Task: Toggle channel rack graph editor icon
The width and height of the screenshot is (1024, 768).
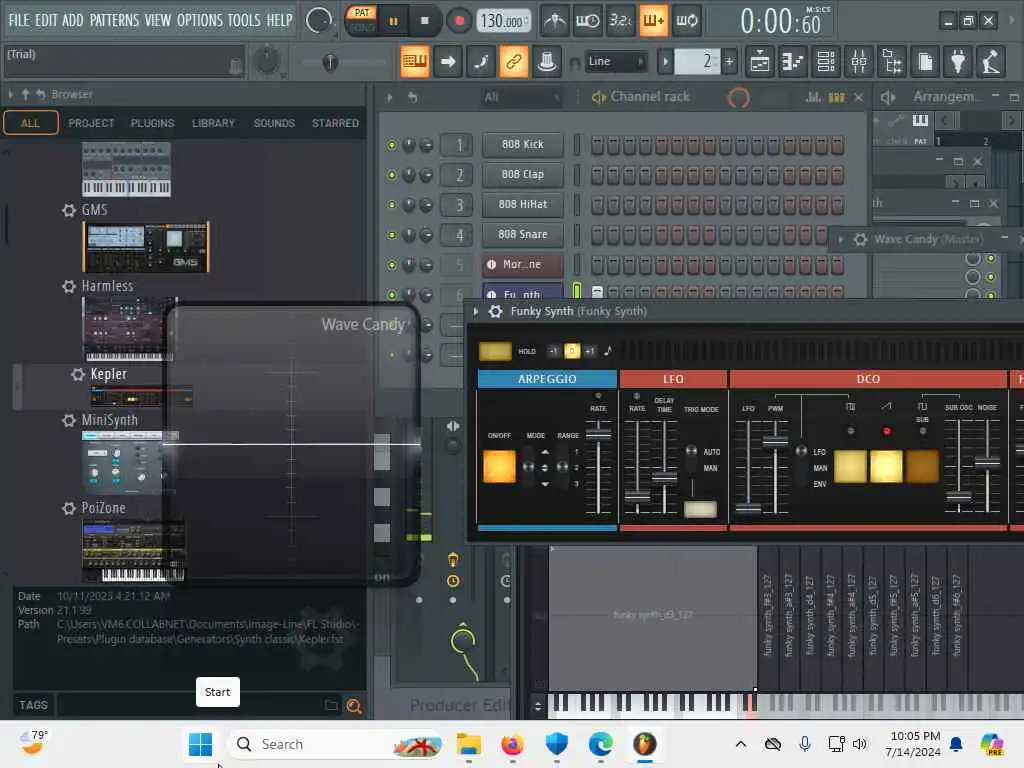Action: [x=813, y=97]
